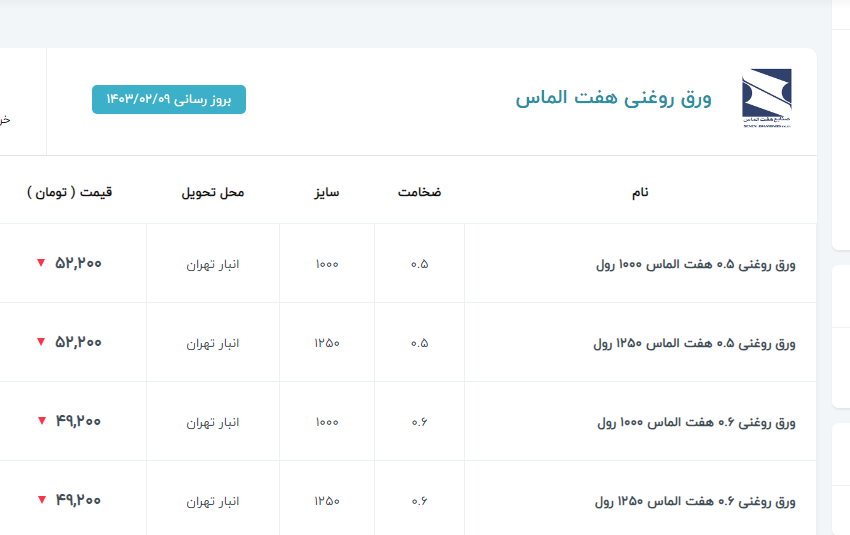Click red price-drop arrow for 0.5 1000 roll row
The height and width of the screenshot is (535, 850).
41,263
